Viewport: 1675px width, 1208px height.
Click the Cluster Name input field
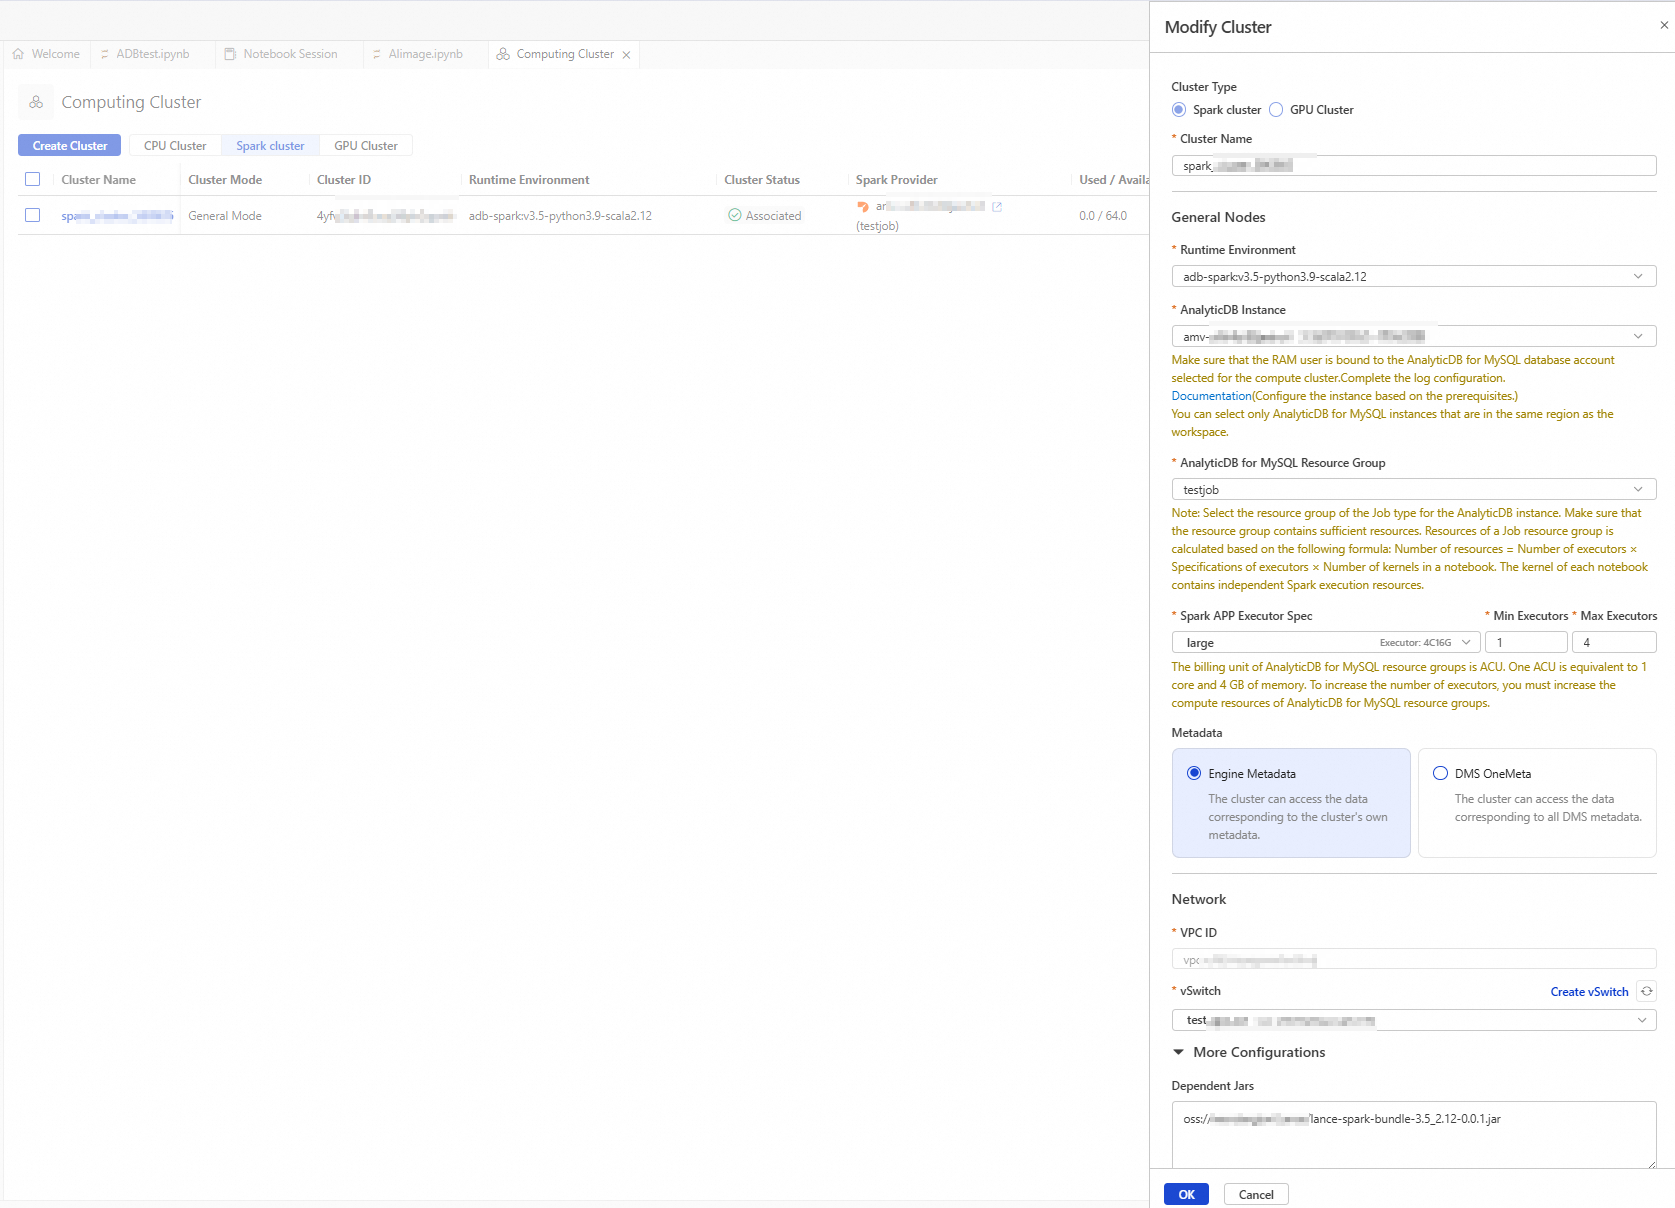point(1414,165)
